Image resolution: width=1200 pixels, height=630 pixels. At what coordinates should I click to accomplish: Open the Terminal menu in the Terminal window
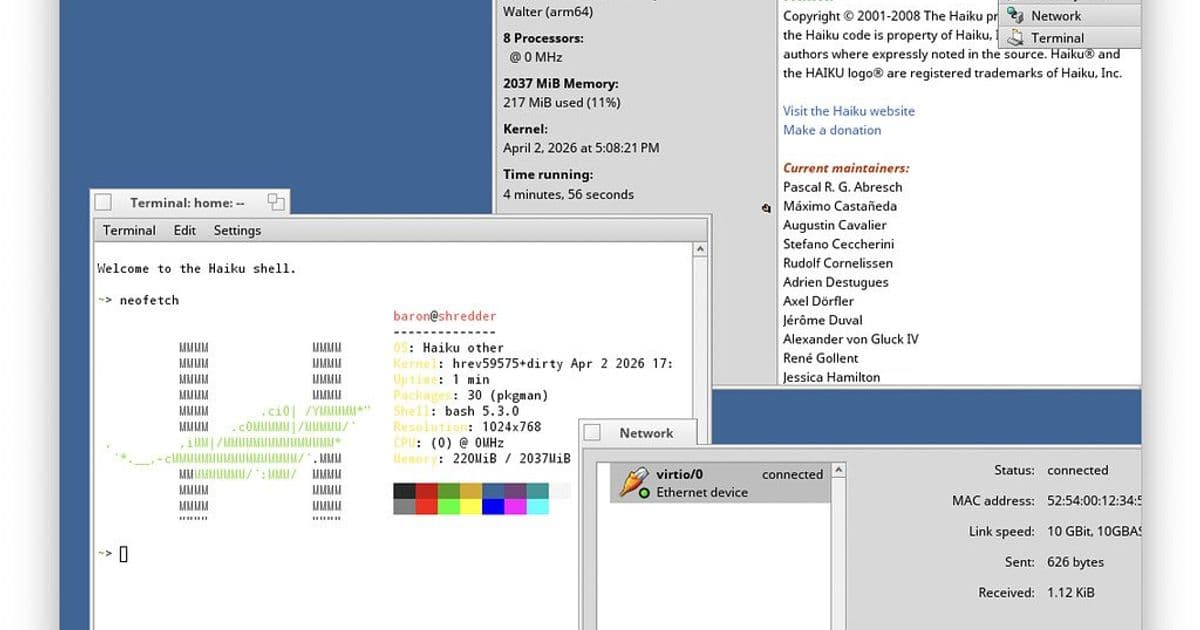[x=129, y=230]
